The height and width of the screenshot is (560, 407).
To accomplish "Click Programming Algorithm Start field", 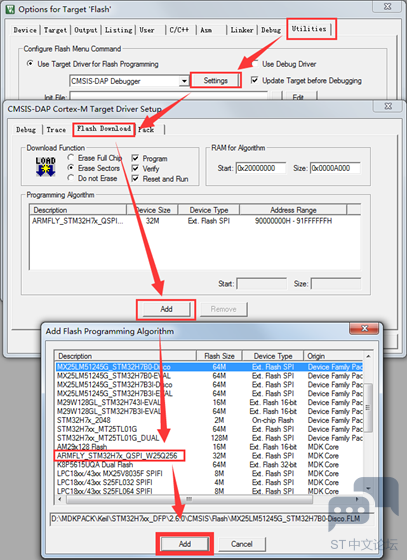I will click(262, 284).
